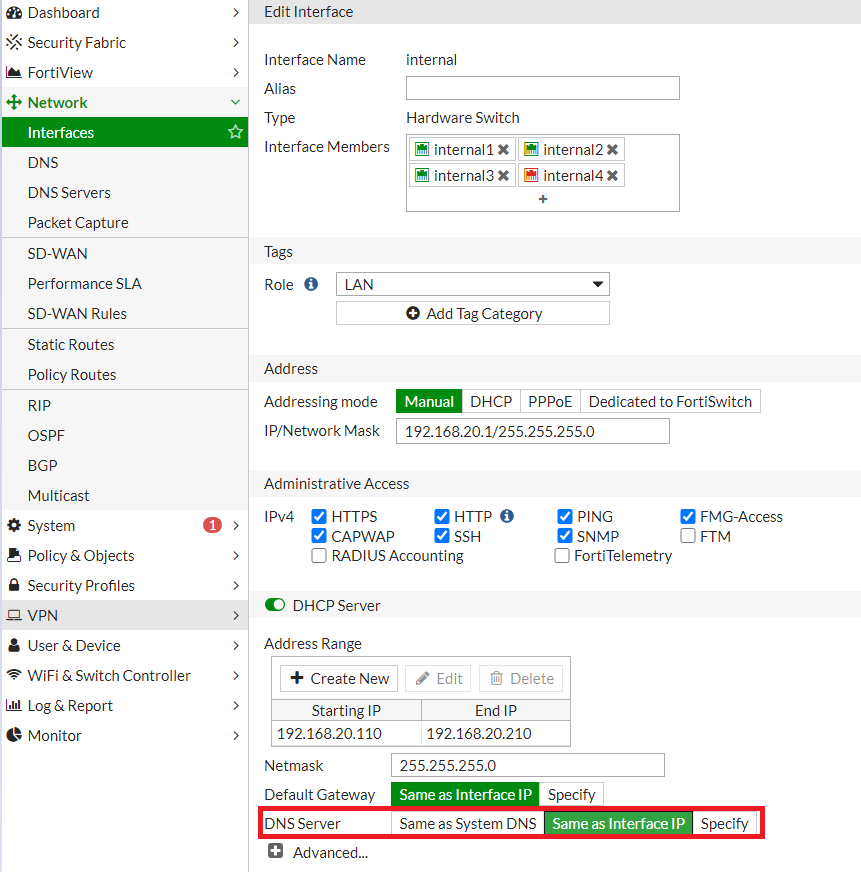This screenshot has height=872, width=861.
Task: Open the Role dropdown showing LAN
Action: point(472,284)
